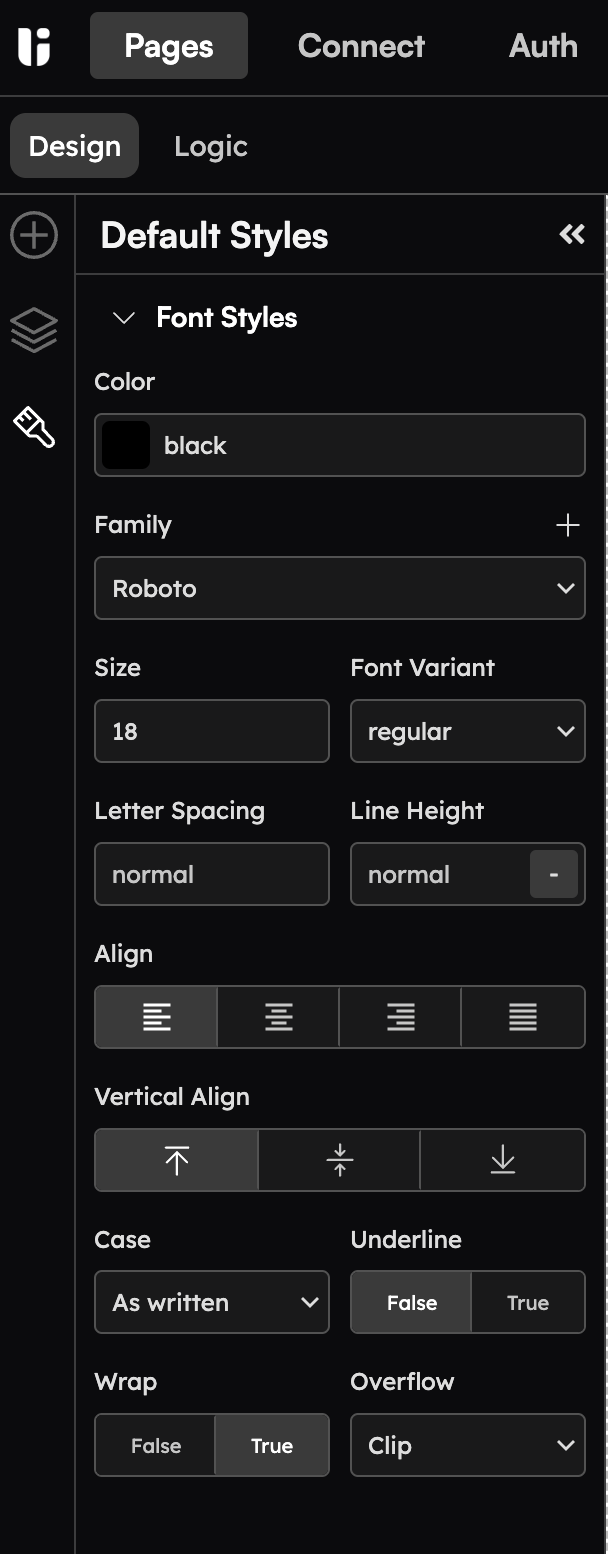Click the add element plus icon in sidebar
The width and height of the screenshot is (608, 1554).
[x=34, y=235]
